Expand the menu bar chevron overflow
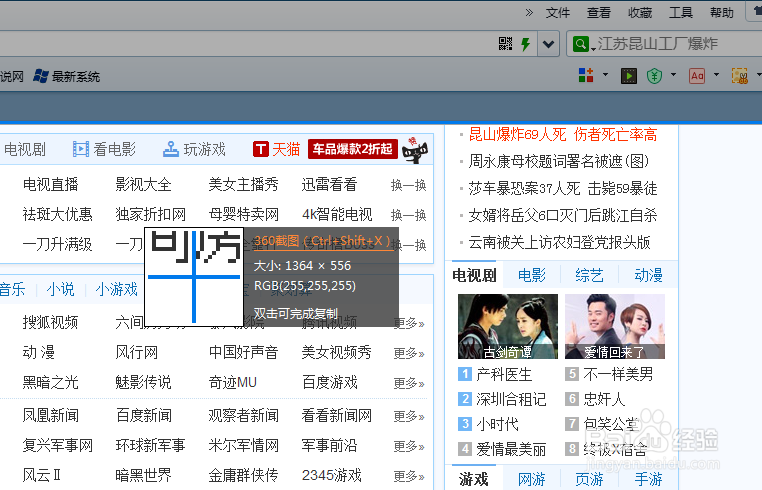The height and width of the screenshot is (490, 762). coord(529,13)
